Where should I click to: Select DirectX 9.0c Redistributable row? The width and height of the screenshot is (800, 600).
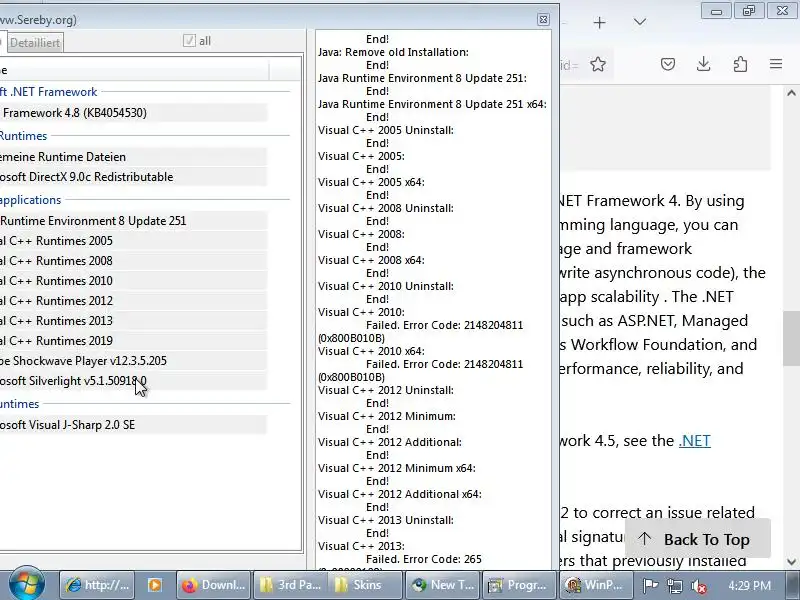coord(133,177)
